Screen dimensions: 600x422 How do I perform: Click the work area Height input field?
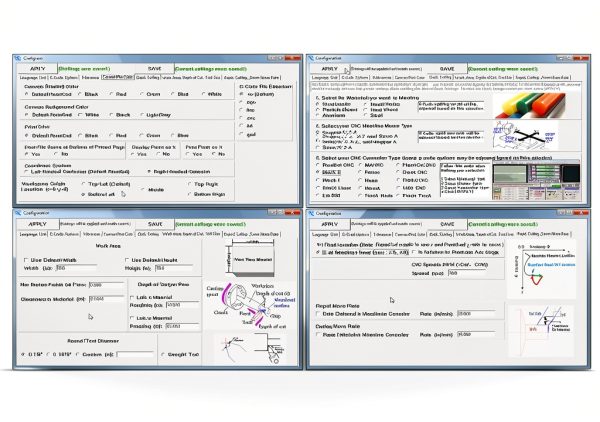[x=175, y=268]
